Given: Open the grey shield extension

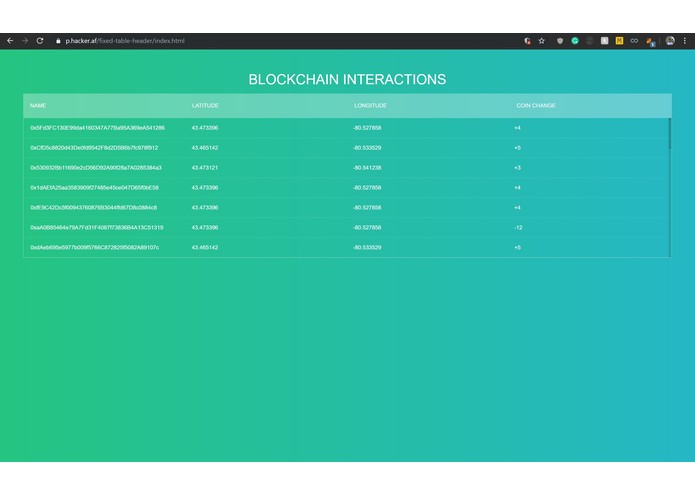Looking at the screenshot, I should [560, 41].
